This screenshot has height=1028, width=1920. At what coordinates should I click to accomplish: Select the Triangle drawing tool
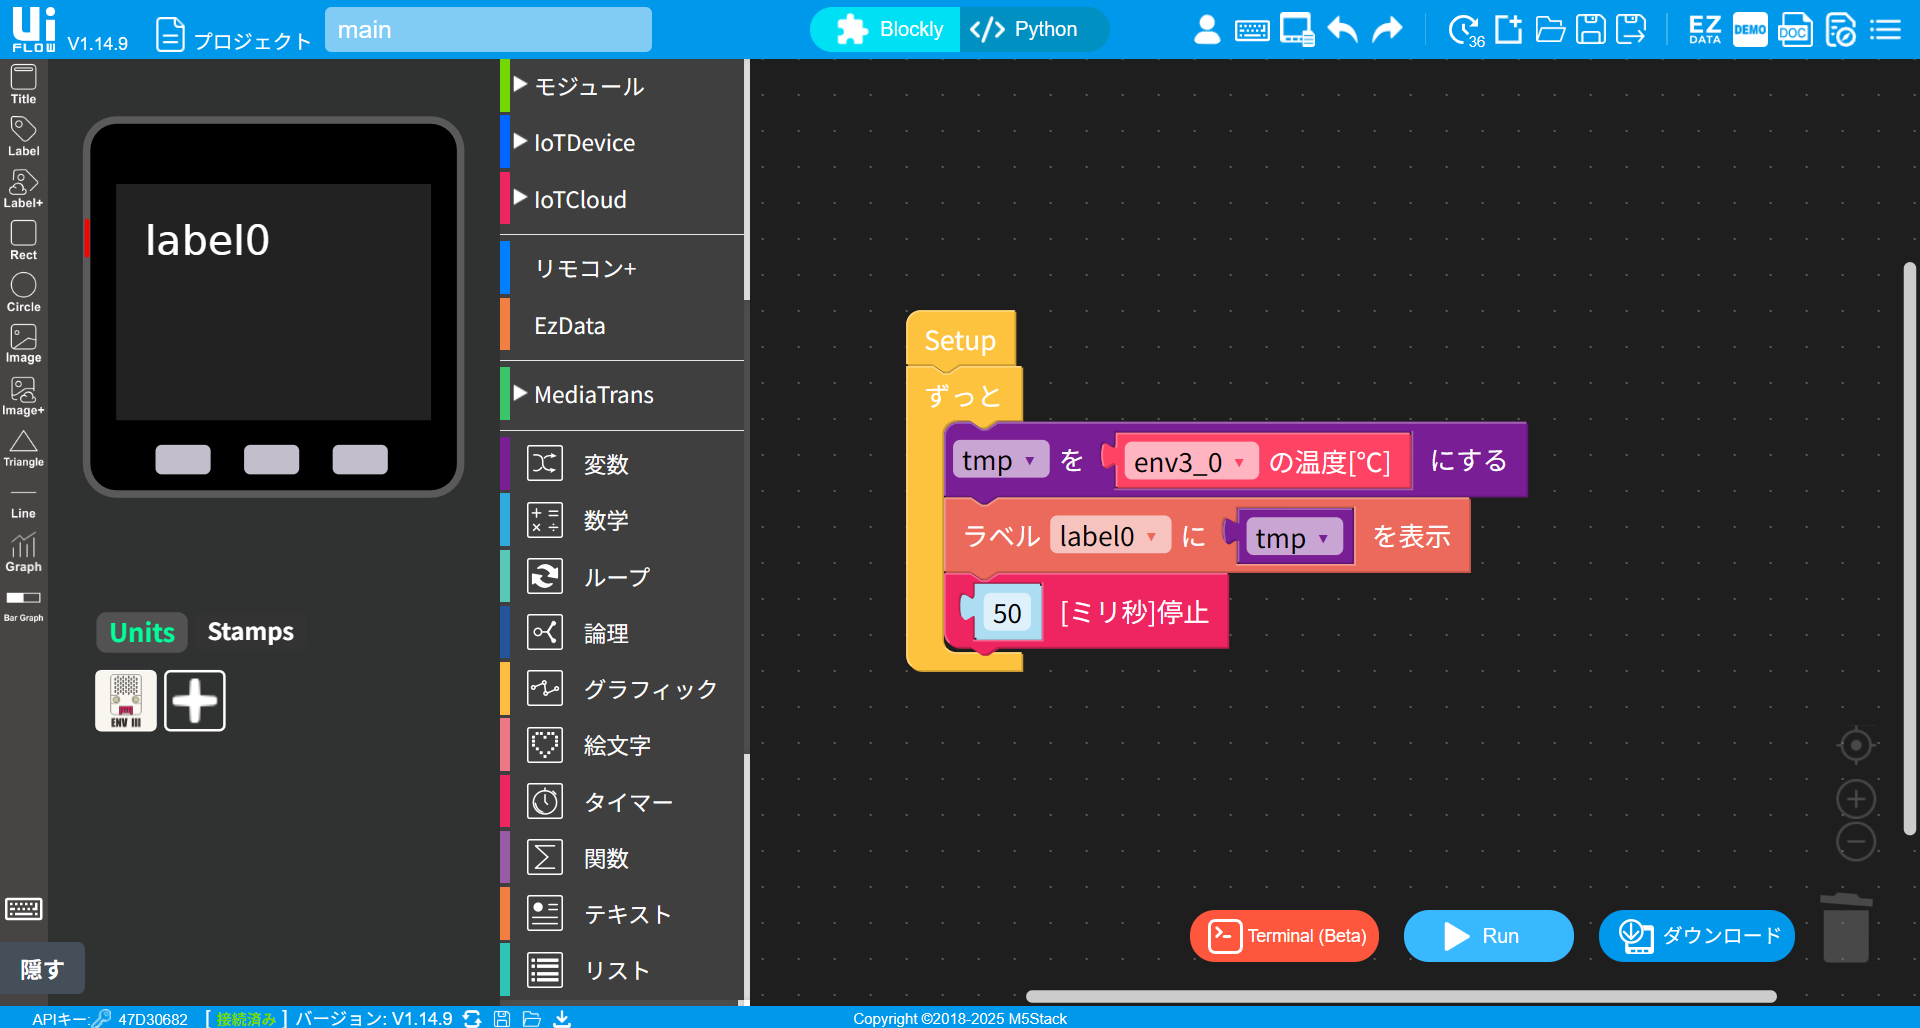click(22, 446)
